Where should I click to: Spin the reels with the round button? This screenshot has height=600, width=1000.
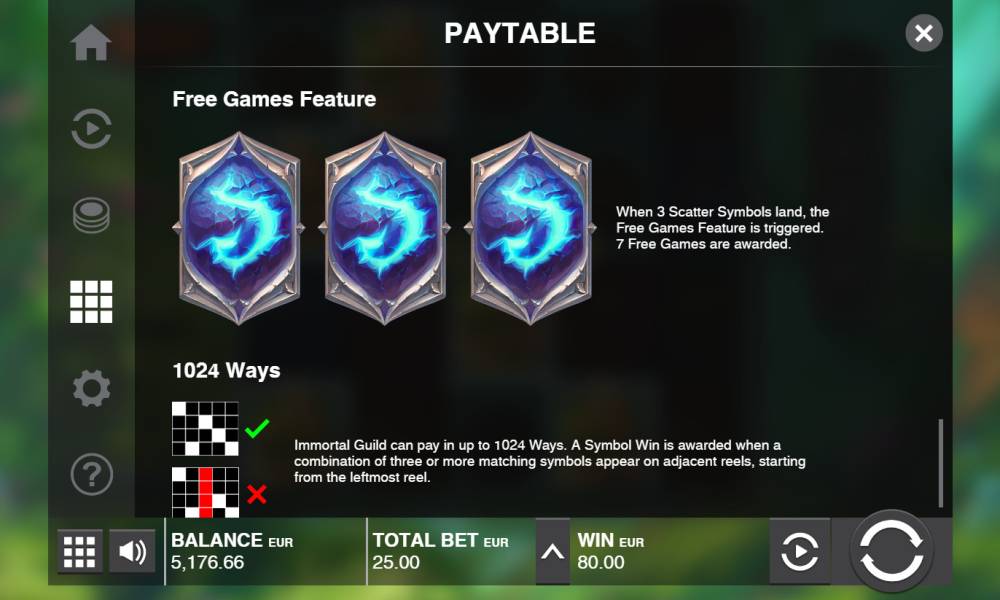(891, 550)
